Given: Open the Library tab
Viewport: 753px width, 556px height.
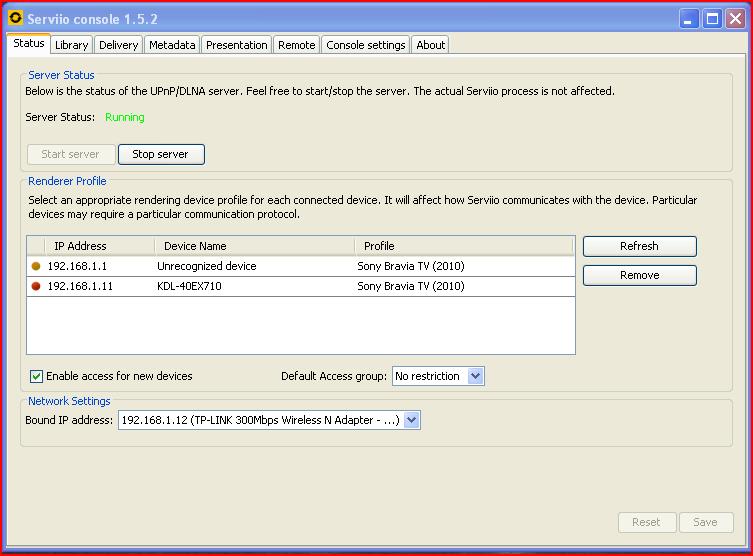Looking at the screenshot, I should point(72,45).
